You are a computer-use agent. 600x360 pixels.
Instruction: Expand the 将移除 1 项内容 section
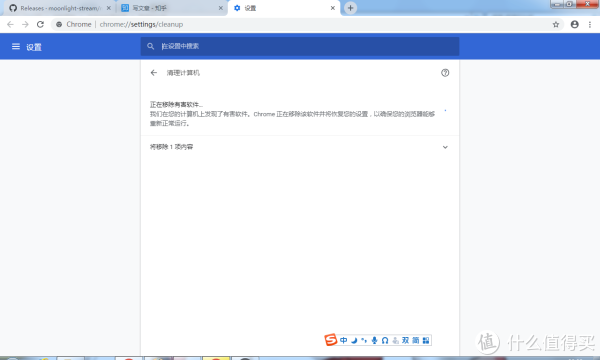tap(300, 147)
